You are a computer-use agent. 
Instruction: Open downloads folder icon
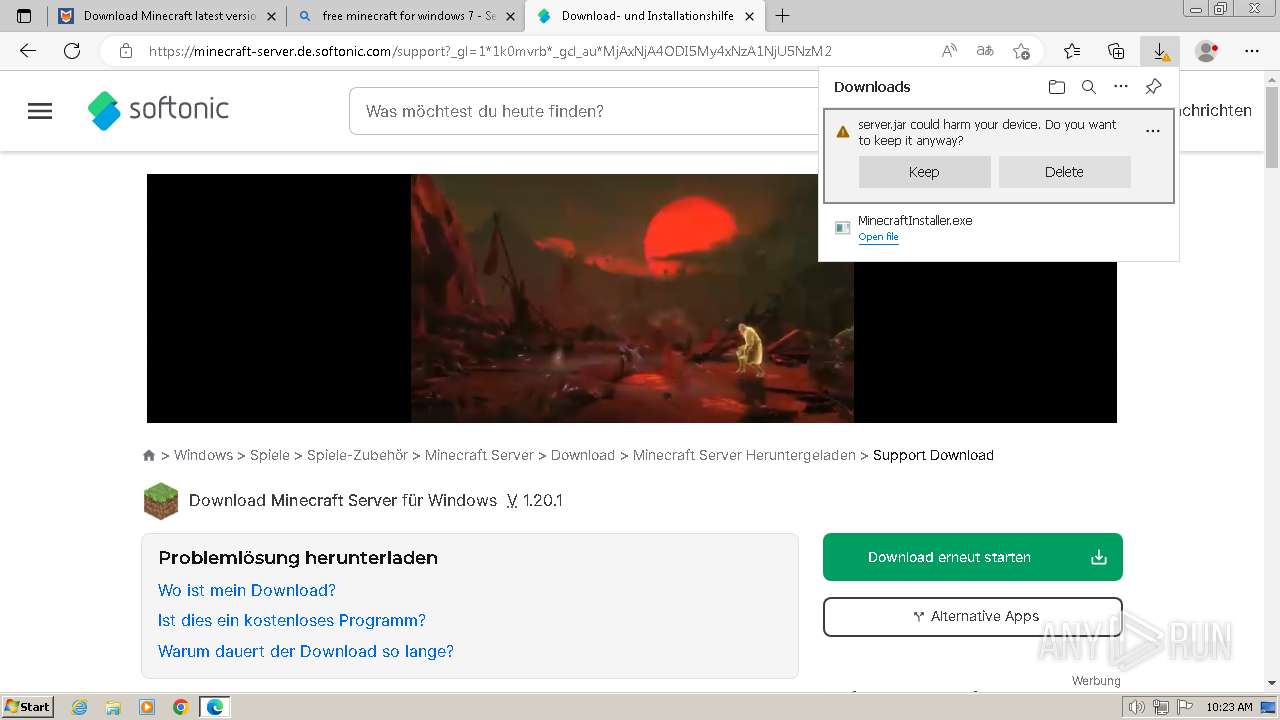[1057, 87]
